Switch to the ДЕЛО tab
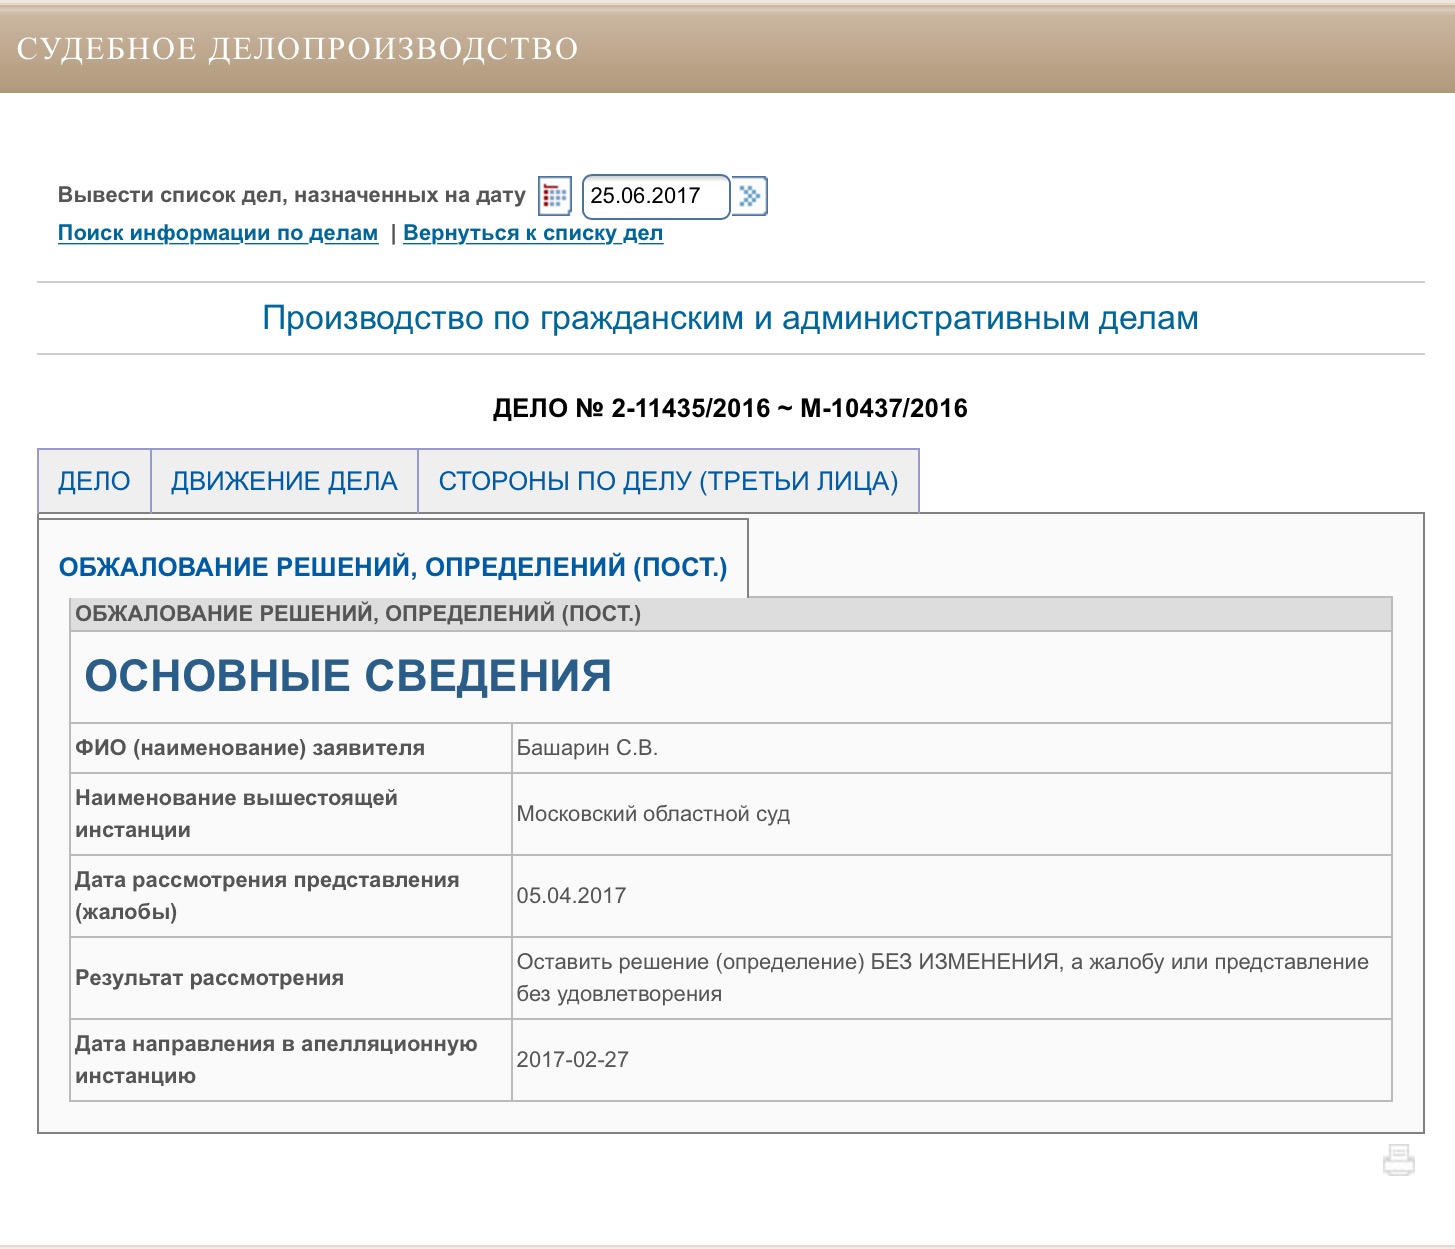Screen dimensions: 1455x1249 click(94, 481)
